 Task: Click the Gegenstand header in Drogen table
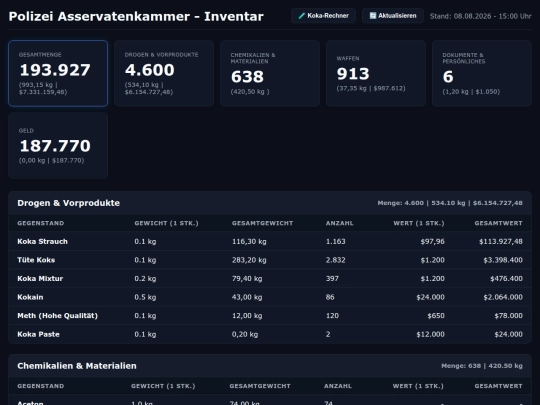tap(41, 223)
